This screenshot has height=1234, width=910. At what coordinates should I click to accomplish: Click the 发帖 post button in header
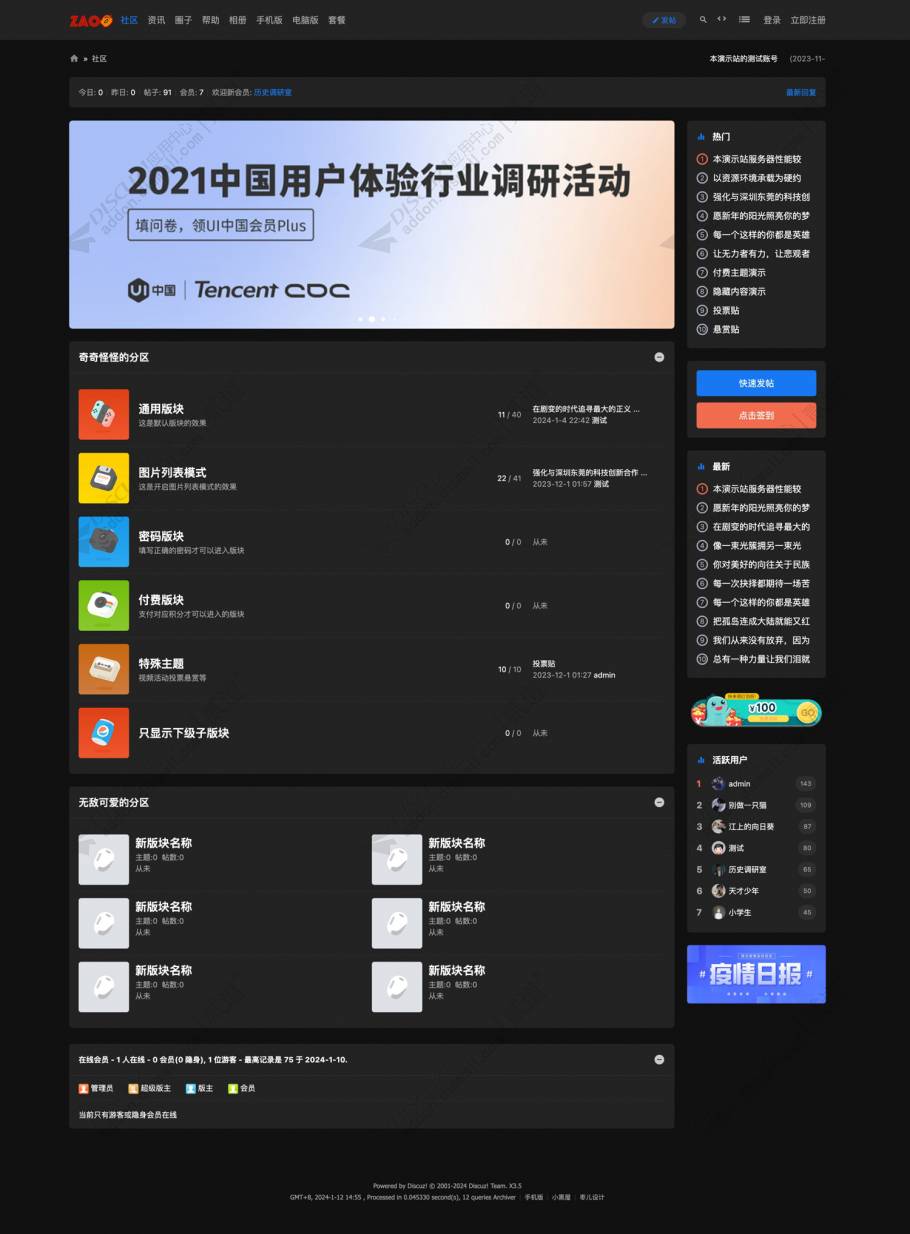tap(664, 20)
